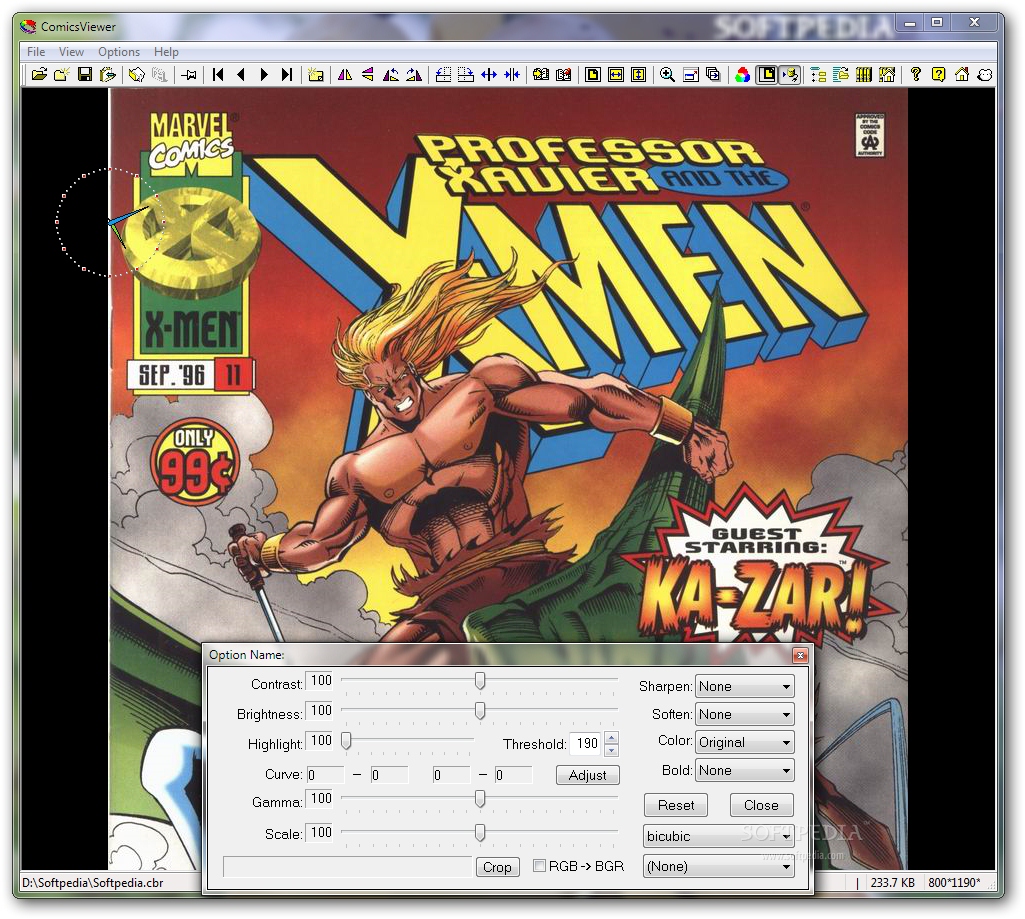Click the magnifier zoom icon
Viewport: 1025px width, 919px height.
[667, 75]
